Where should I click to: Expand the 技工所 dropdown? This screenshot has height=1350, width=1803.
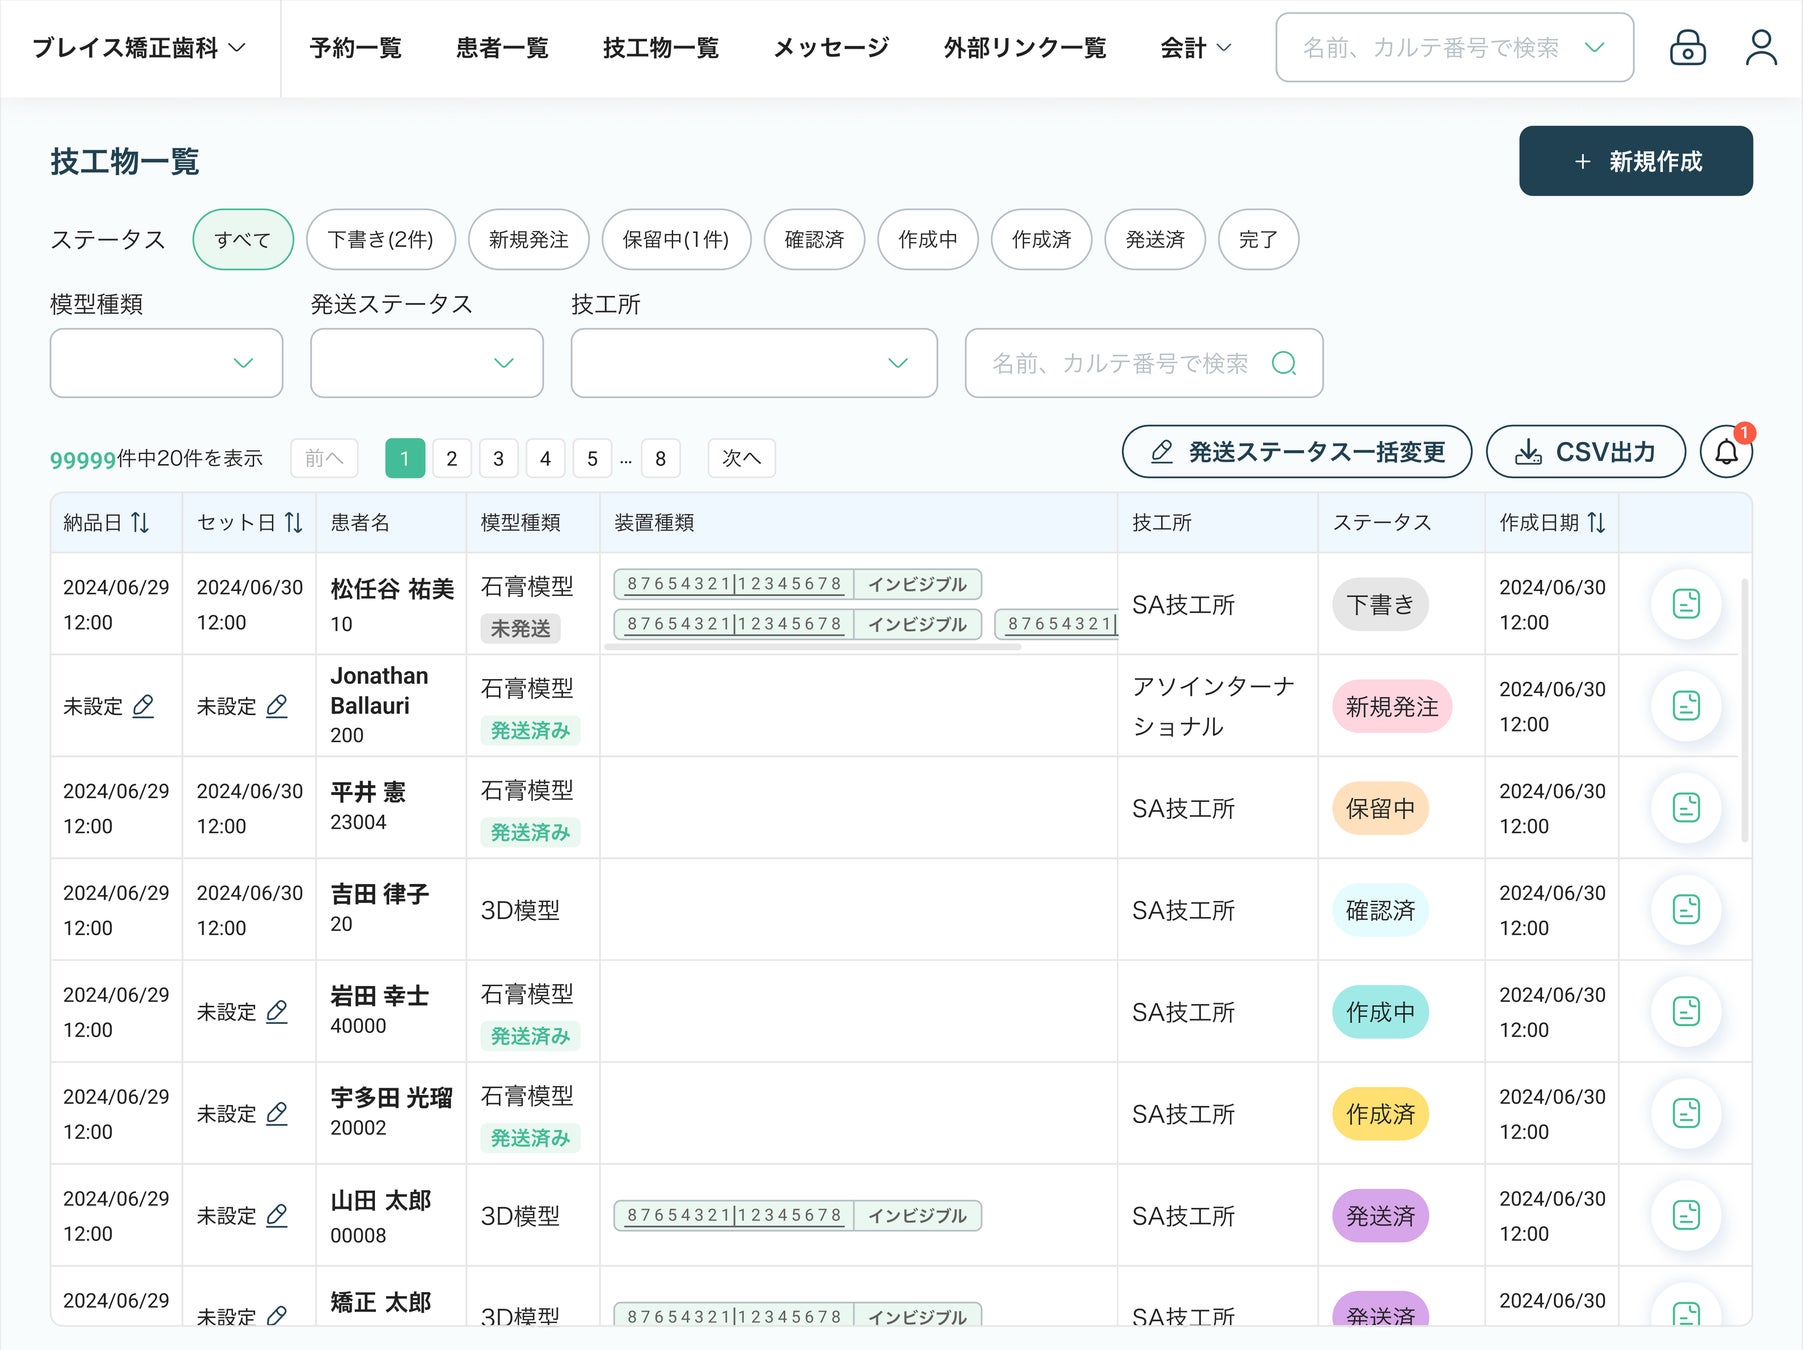click(x=753, y=363)
